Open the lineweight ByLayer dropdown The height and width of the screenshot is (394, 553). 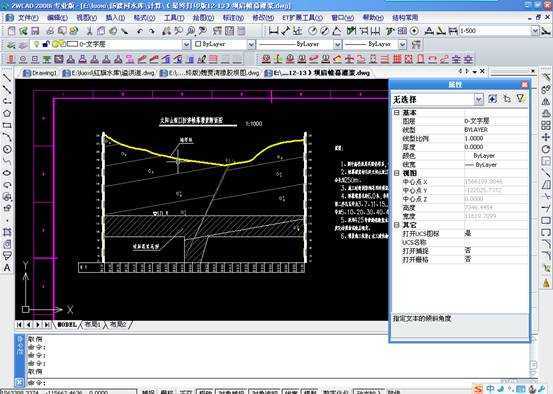coord(402,44)
